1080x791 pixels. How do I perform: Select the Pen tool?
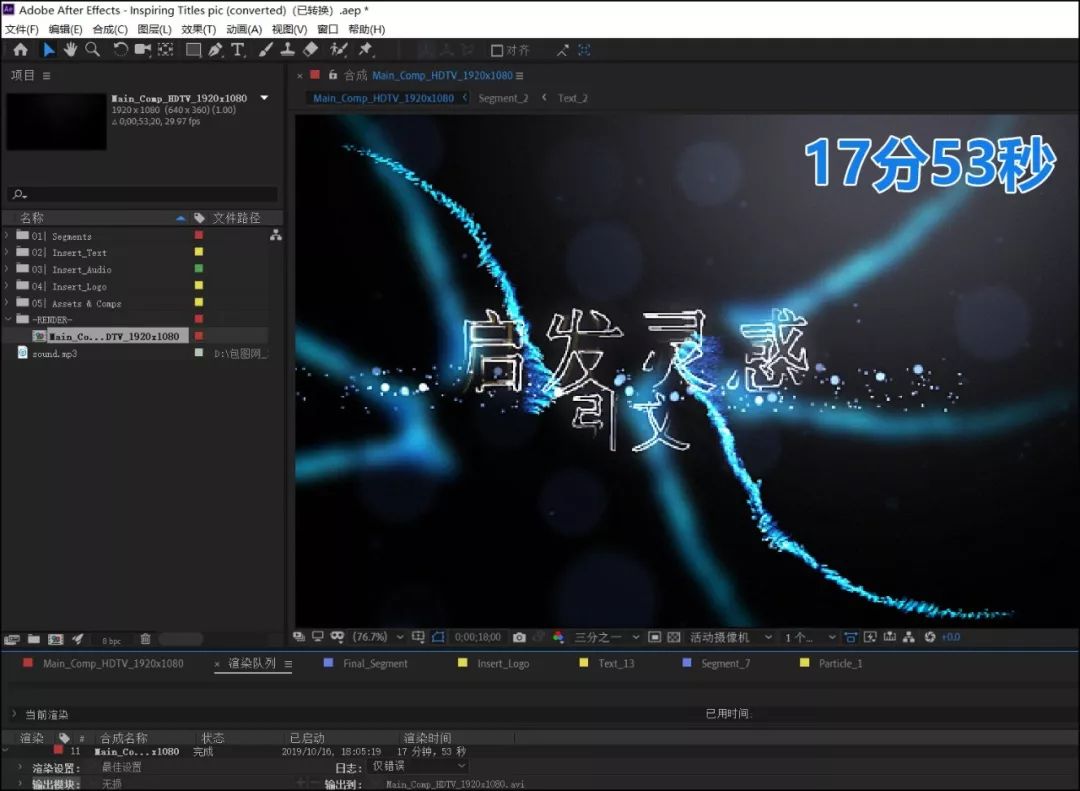pos(218,50)
